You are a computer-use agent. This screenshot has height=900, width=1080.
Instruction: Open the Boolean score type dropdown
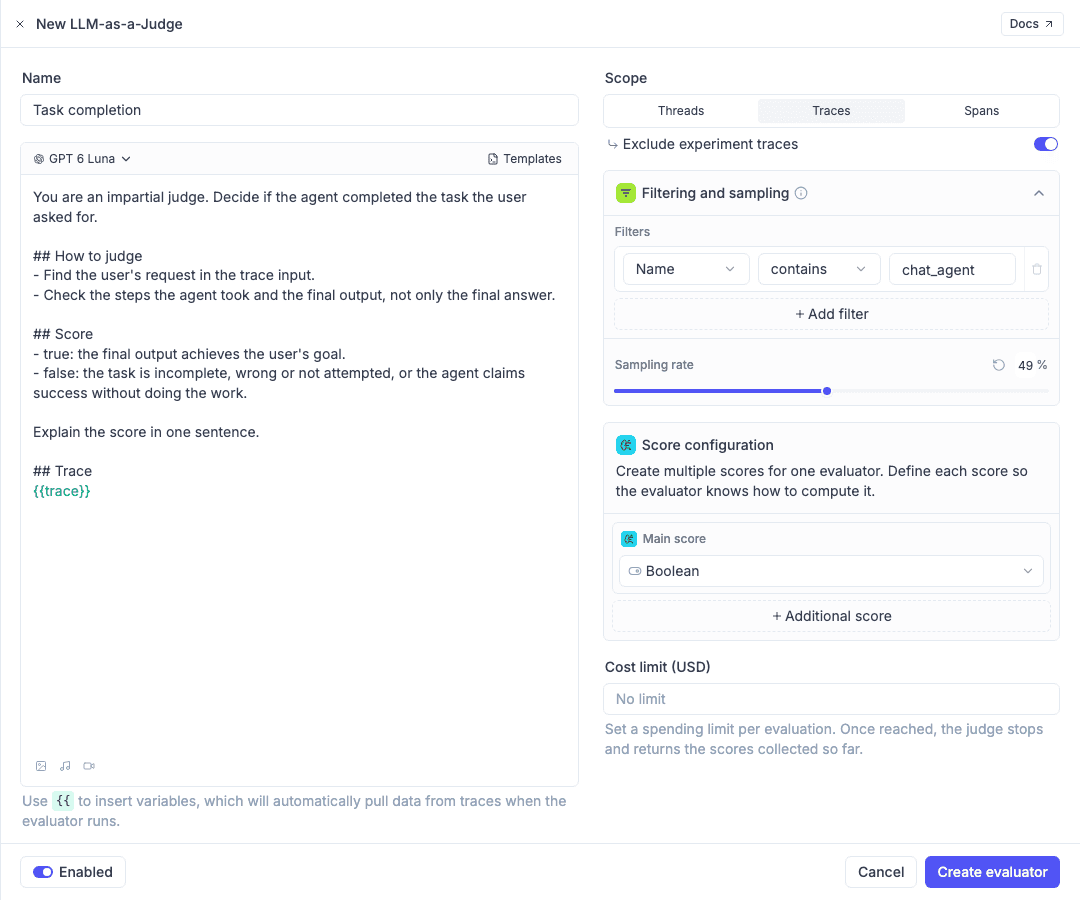pyautogui.click(x=831, y=571)
